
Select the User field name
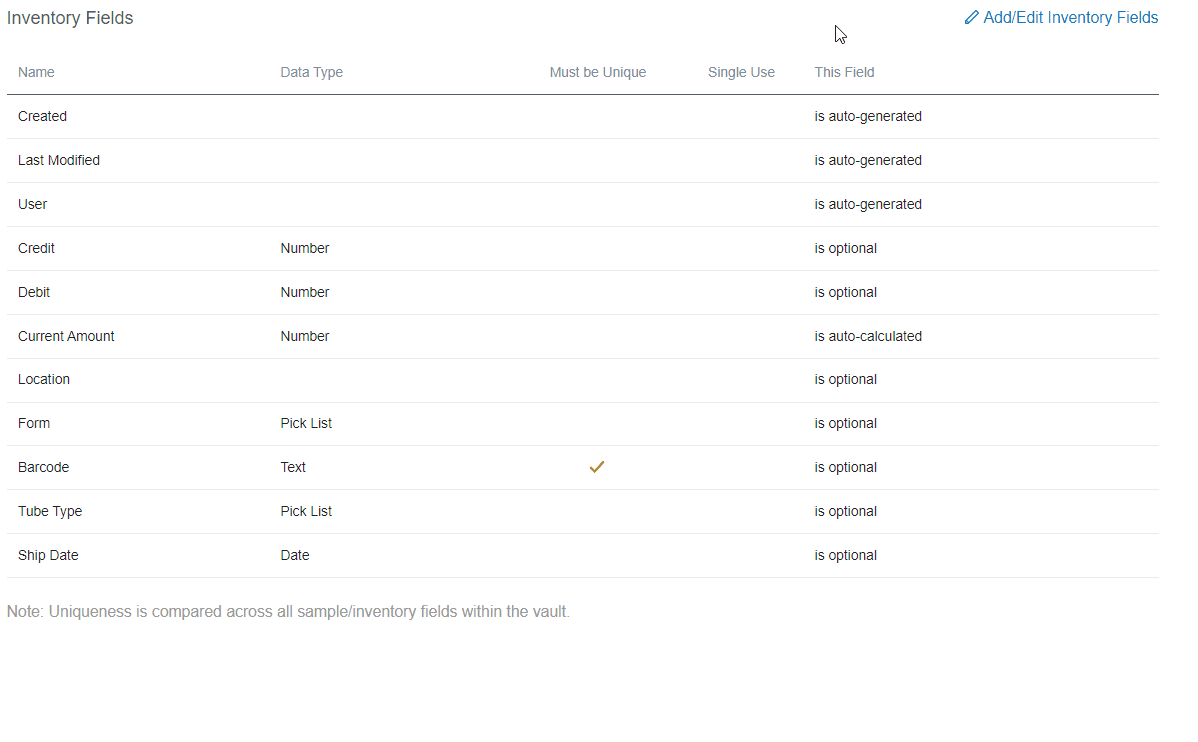[x=32, y=205]
